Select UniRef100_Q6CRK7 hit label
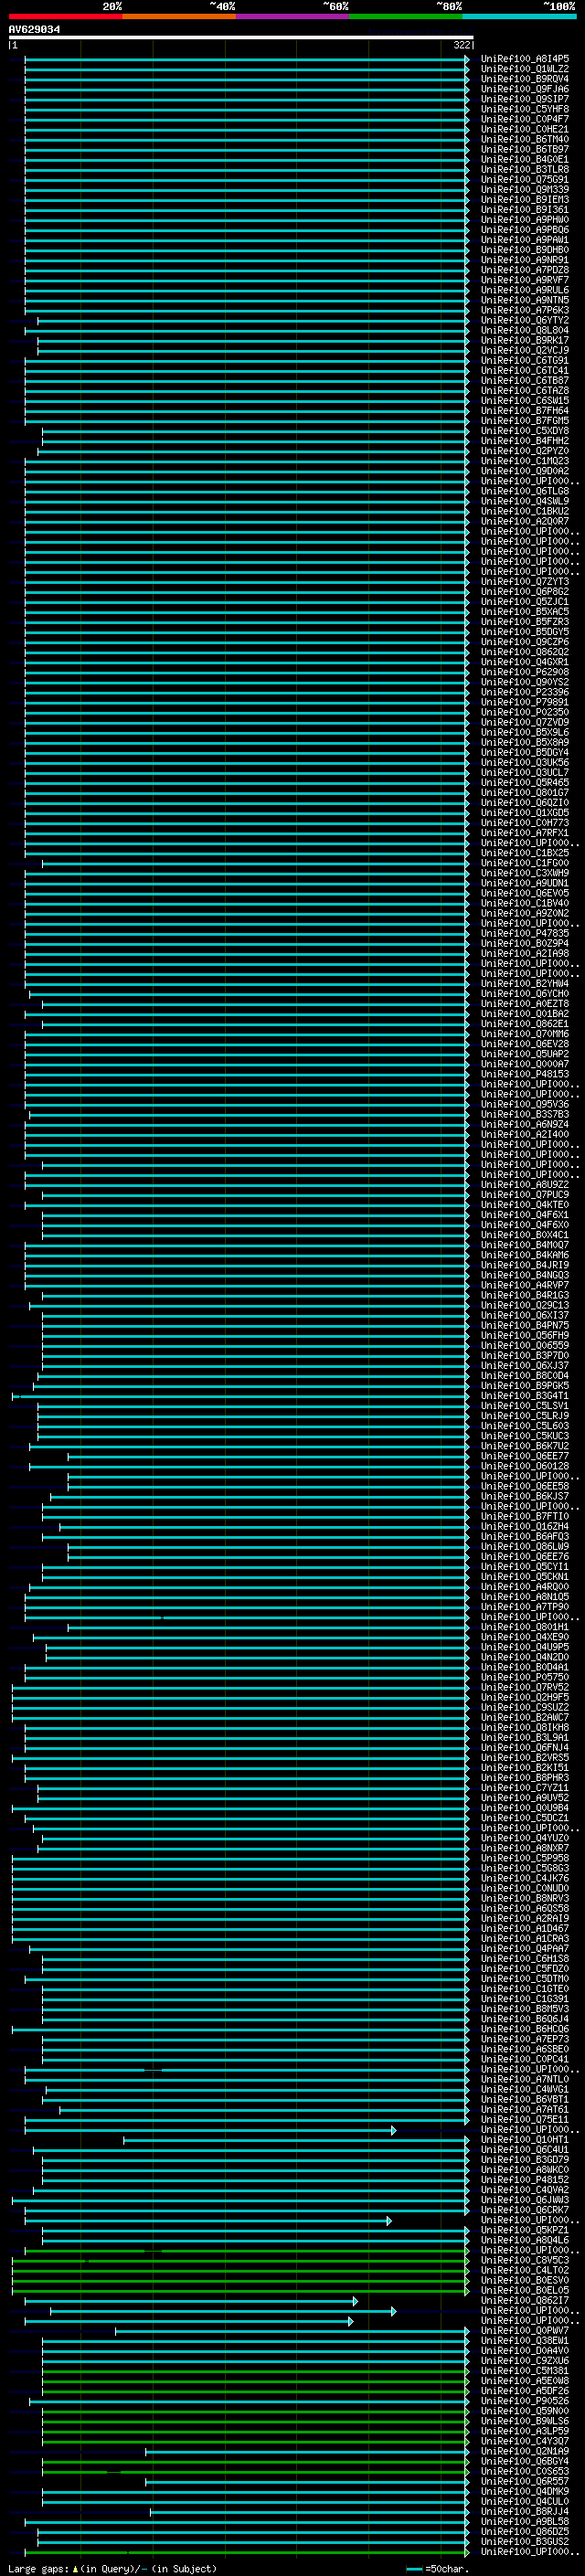The width and height of the screenshot is (585, 2576). [525, 2209]
